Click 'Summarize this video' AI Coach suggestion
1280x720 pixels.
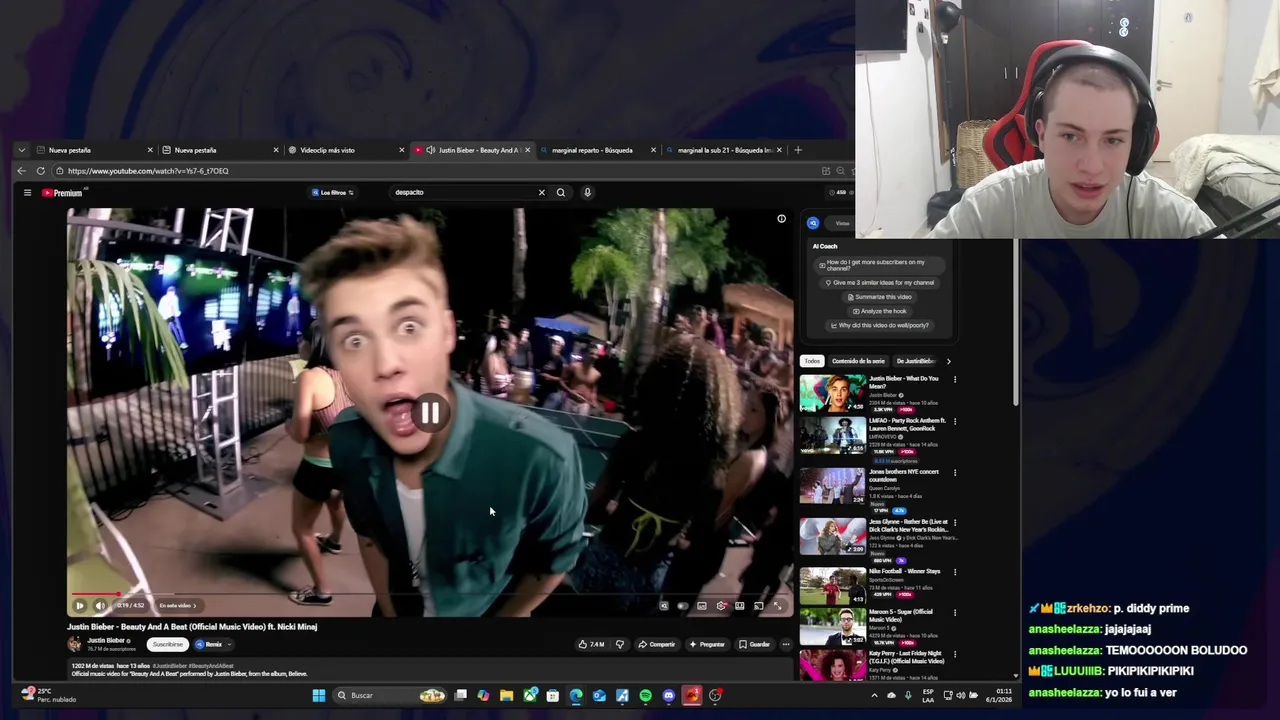pyautogui.click(x=880, y=297)
